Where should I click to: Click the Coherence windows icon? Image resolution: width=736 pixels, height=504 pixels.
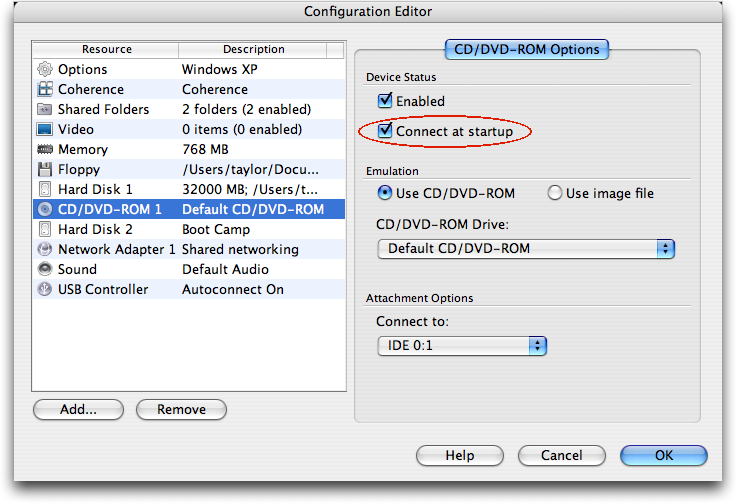[45, 89]
